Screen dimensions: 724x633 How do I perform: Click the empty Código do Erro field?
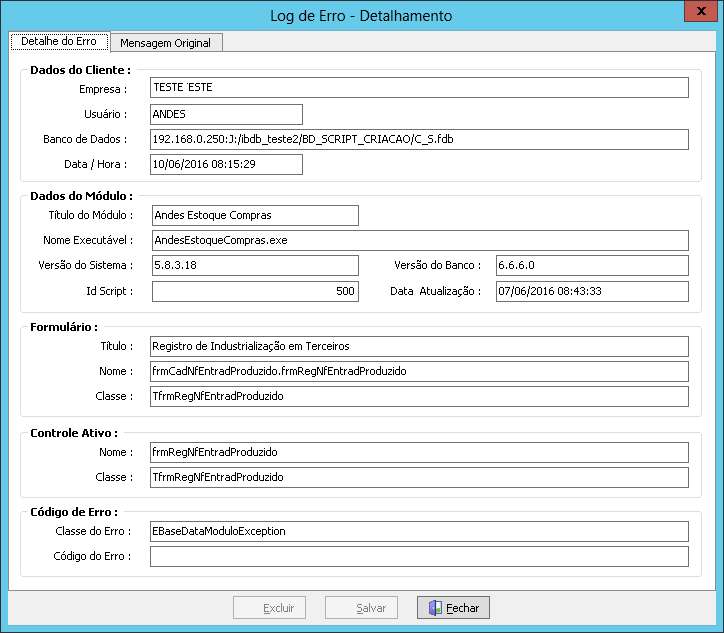coord(419,556)
